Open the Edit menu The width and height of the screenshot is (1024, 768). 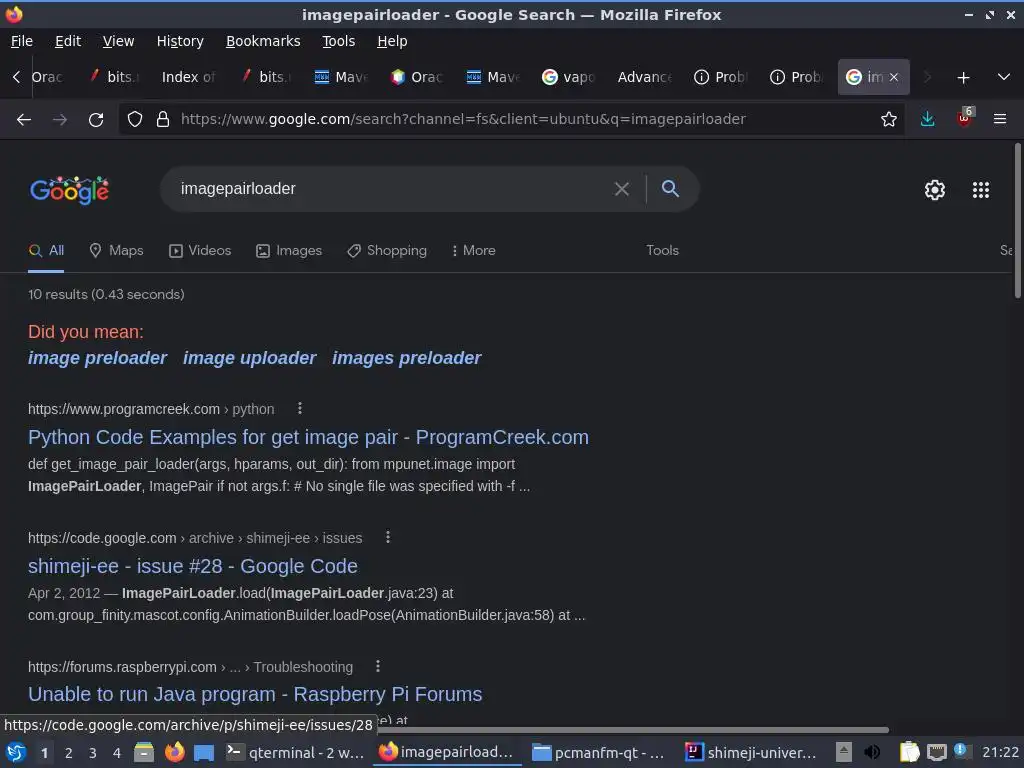pos(68,41)
